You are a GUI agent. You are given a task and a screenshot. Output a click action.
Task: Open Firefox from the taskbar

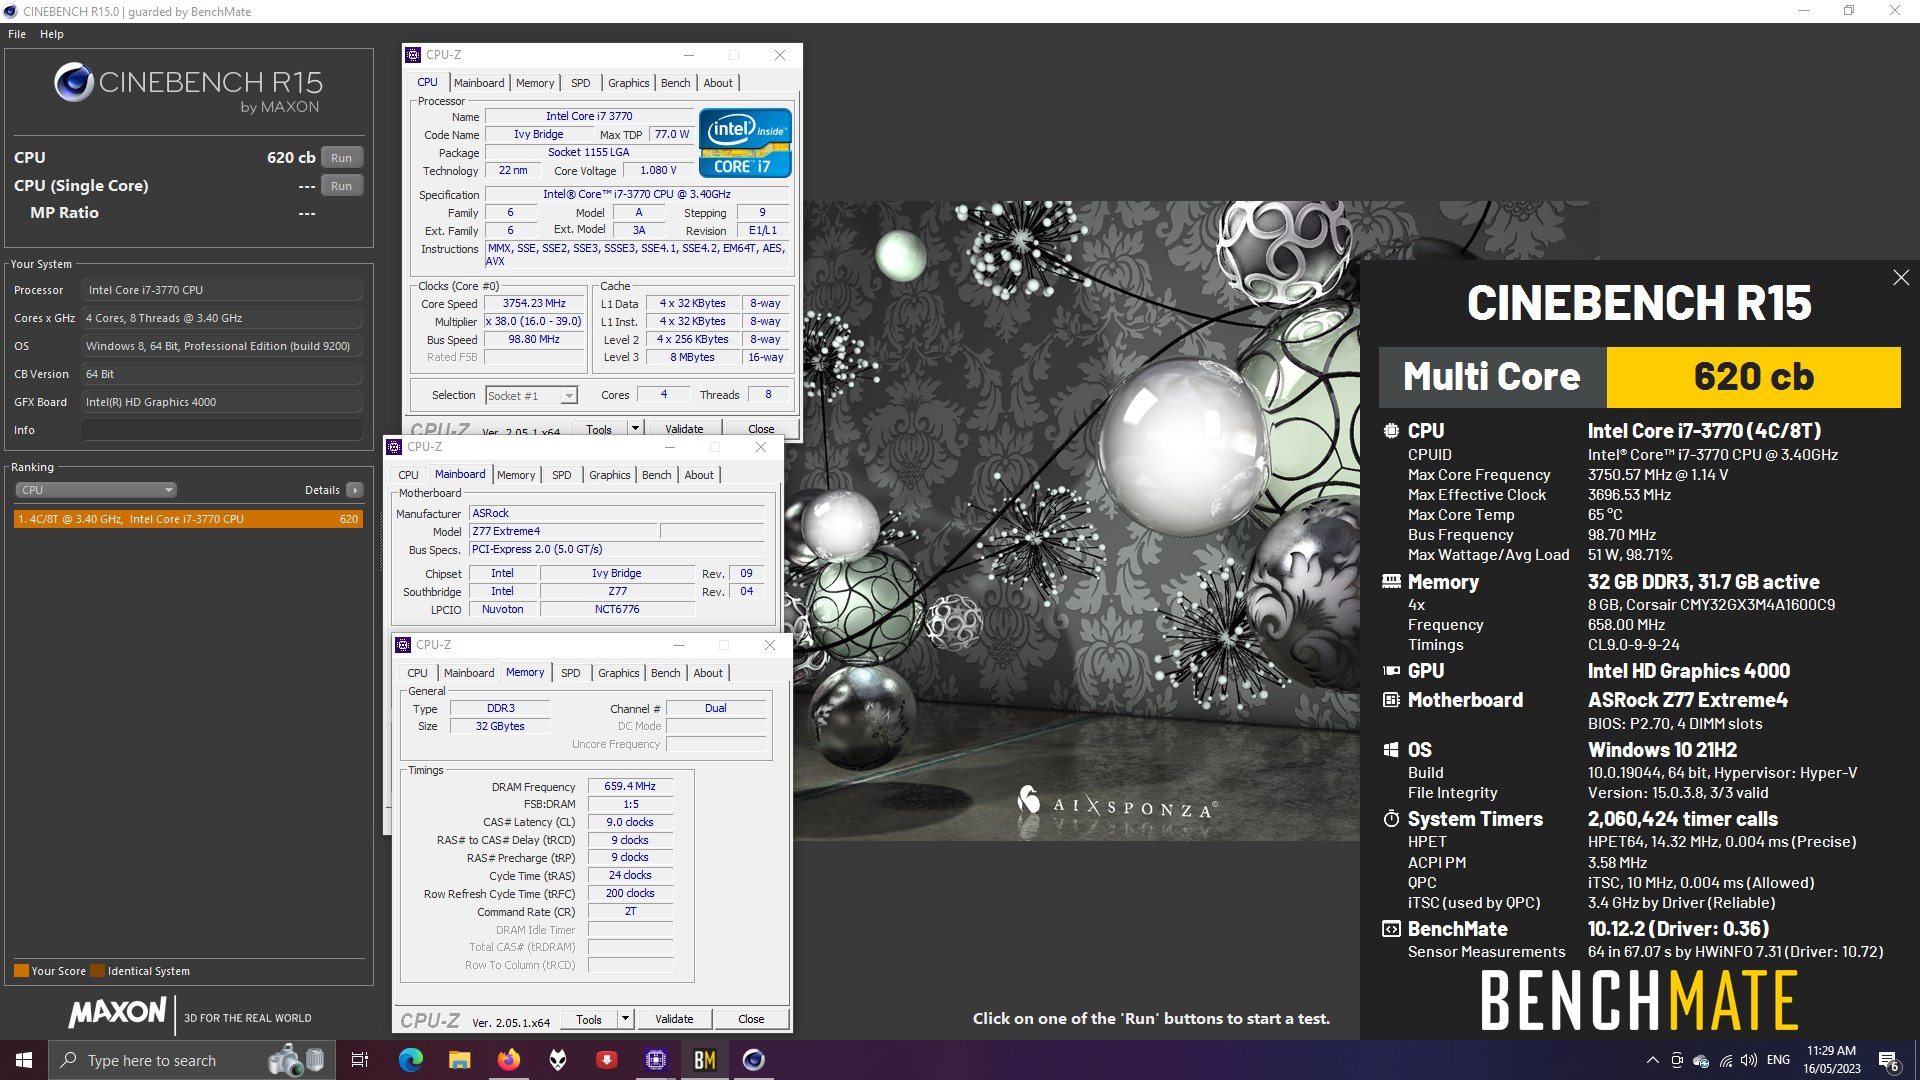click(x=509, y=1060)
